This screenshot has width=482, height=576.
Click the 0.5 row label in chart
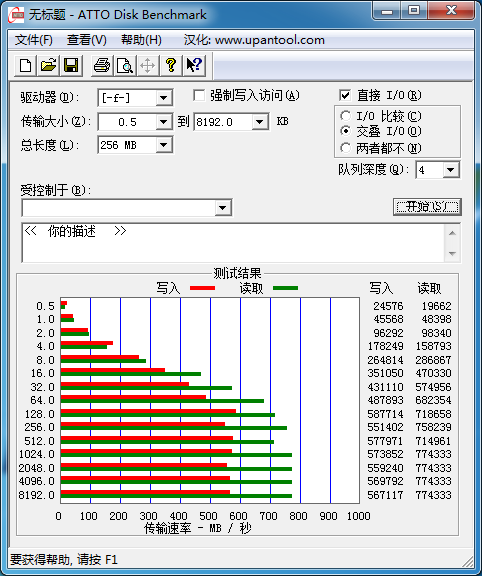tap(46, 306)
